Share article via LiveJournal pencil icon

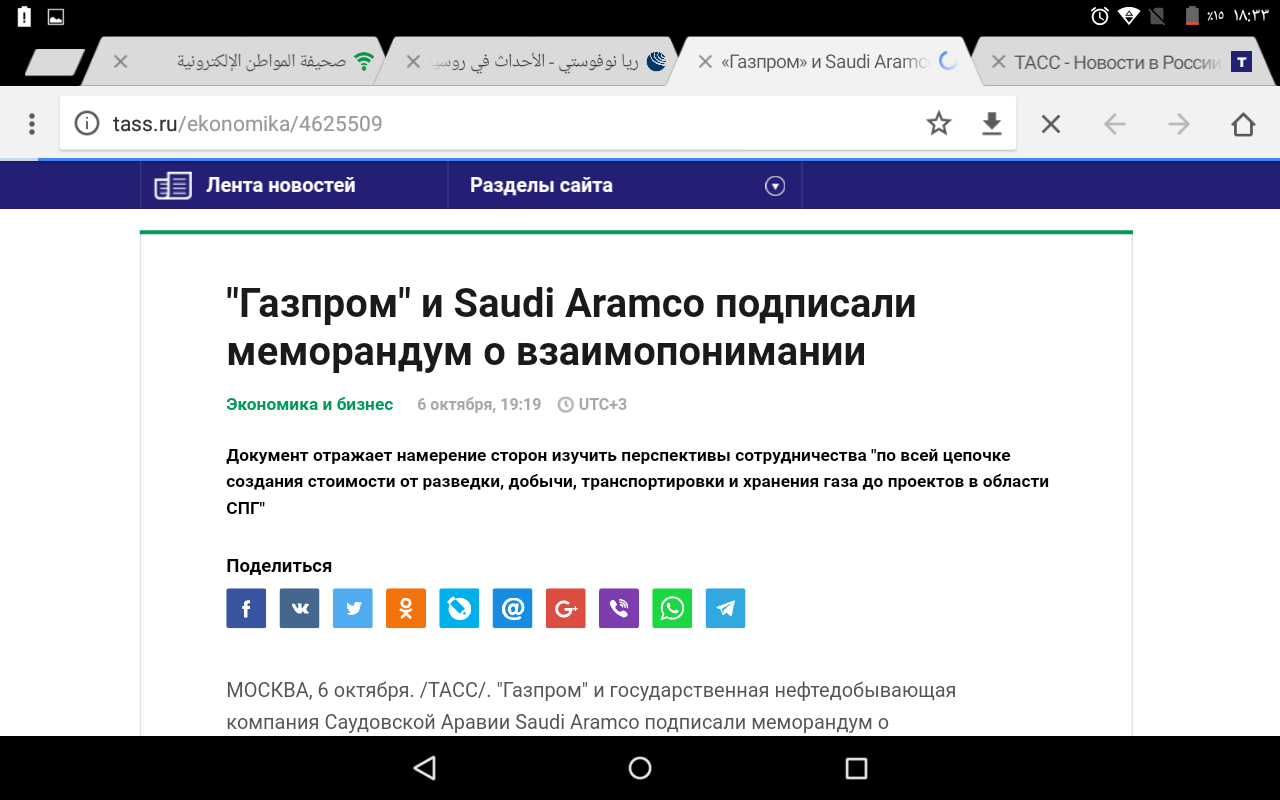459,608
